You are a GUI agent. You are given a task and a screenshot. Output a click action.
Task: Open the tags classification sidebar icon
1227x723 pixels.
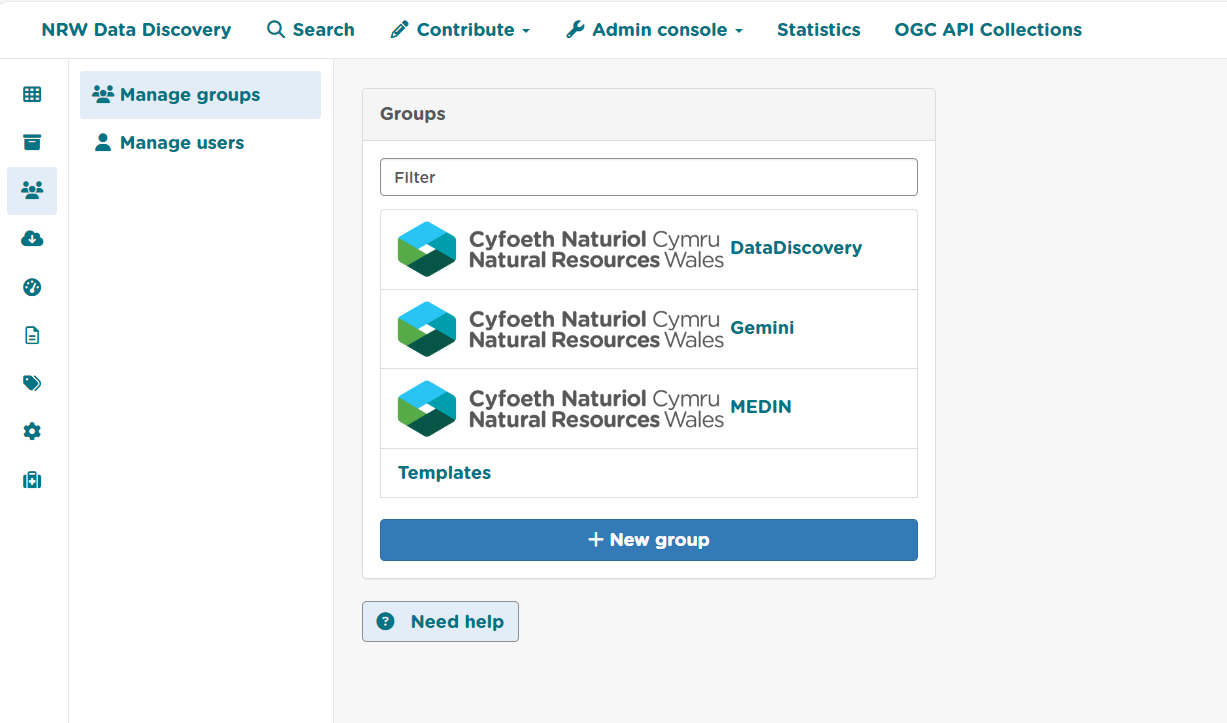coord(32,383)
